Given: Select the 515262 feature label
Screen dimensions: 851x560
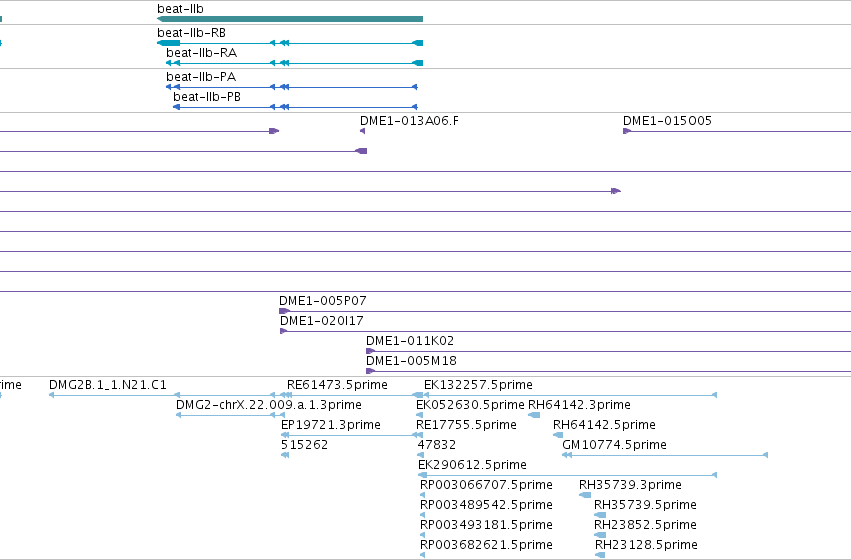Looking at the screenshot, I should [304, 445].
